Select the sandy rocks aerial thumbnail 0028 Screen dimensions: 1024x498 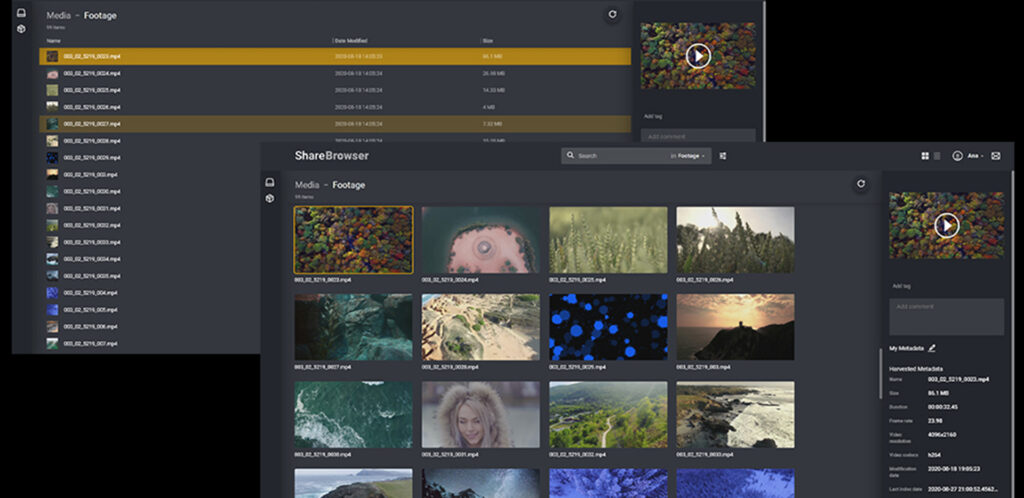click(x=481, y=327)
